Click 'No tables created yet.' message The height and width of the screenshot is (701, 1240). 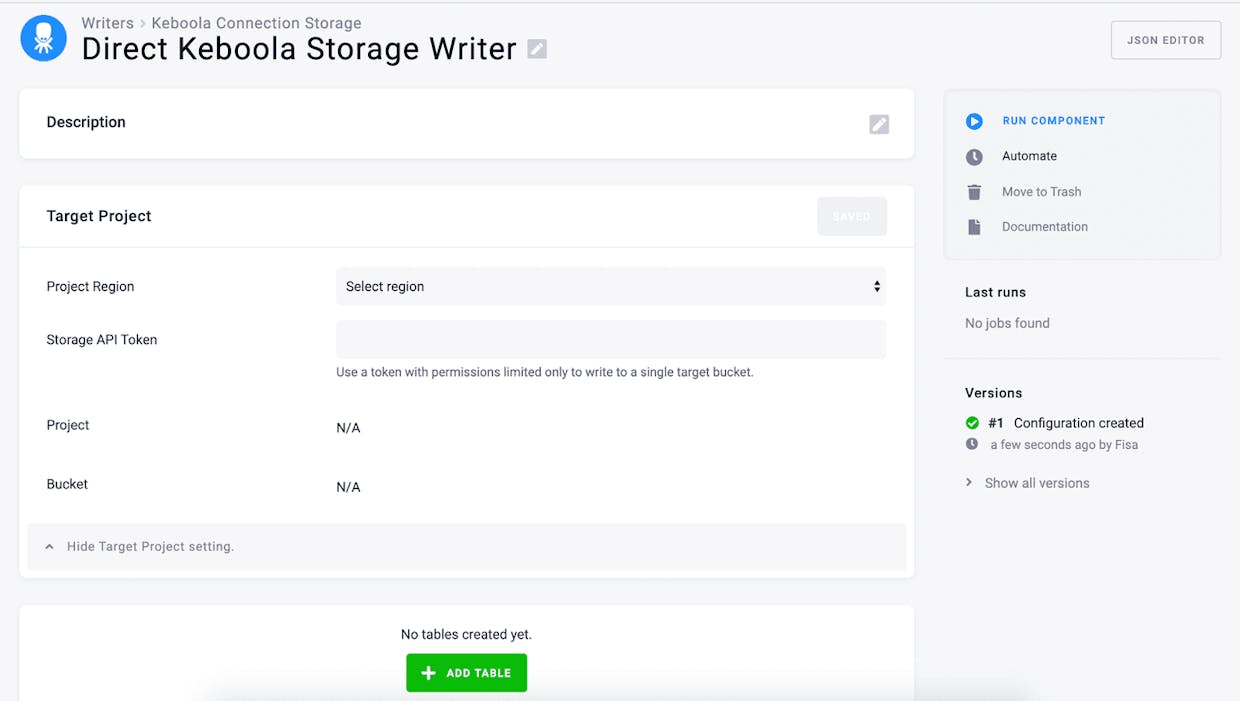[466, 634]
